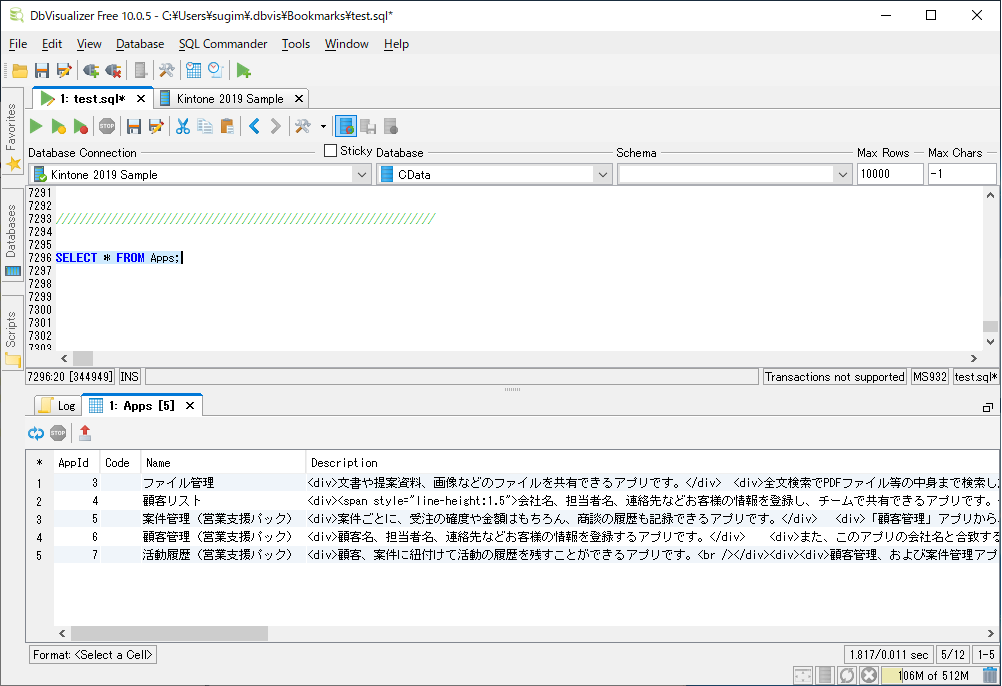Click the four-arrows icon in bottom status bar

point(803,675)
